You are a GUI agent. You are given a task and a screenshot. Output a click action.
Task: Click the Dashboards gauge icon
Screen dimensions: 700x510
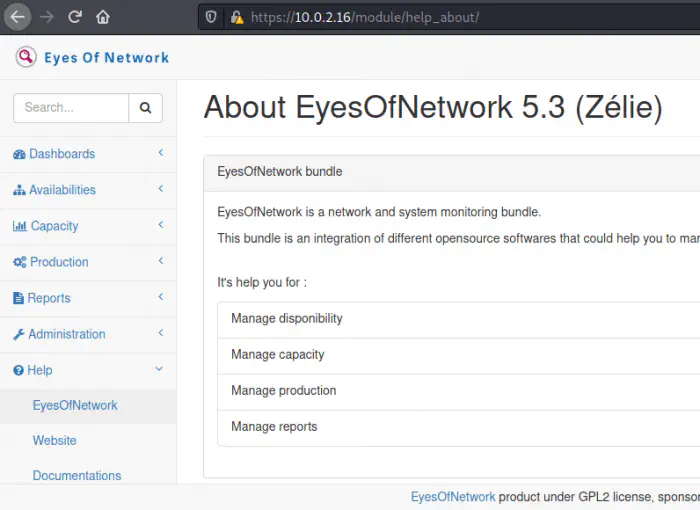pyautogui.click(x=19, y=154)
